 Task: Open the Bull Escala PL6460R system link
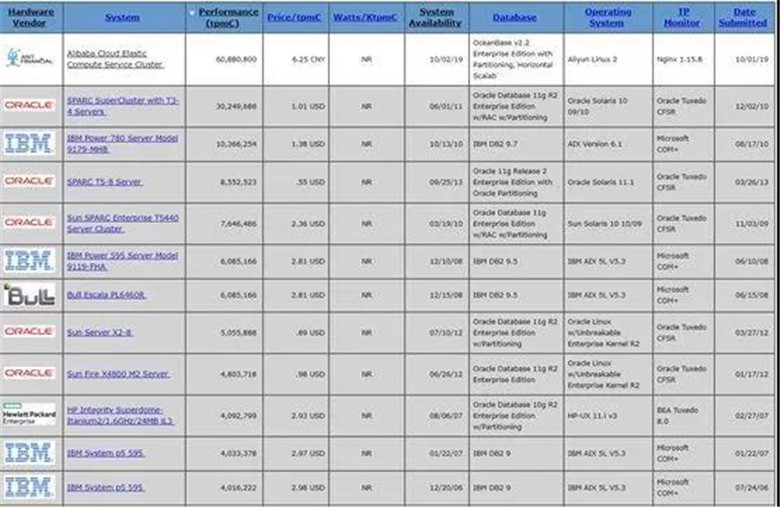[x=106, y=295]
